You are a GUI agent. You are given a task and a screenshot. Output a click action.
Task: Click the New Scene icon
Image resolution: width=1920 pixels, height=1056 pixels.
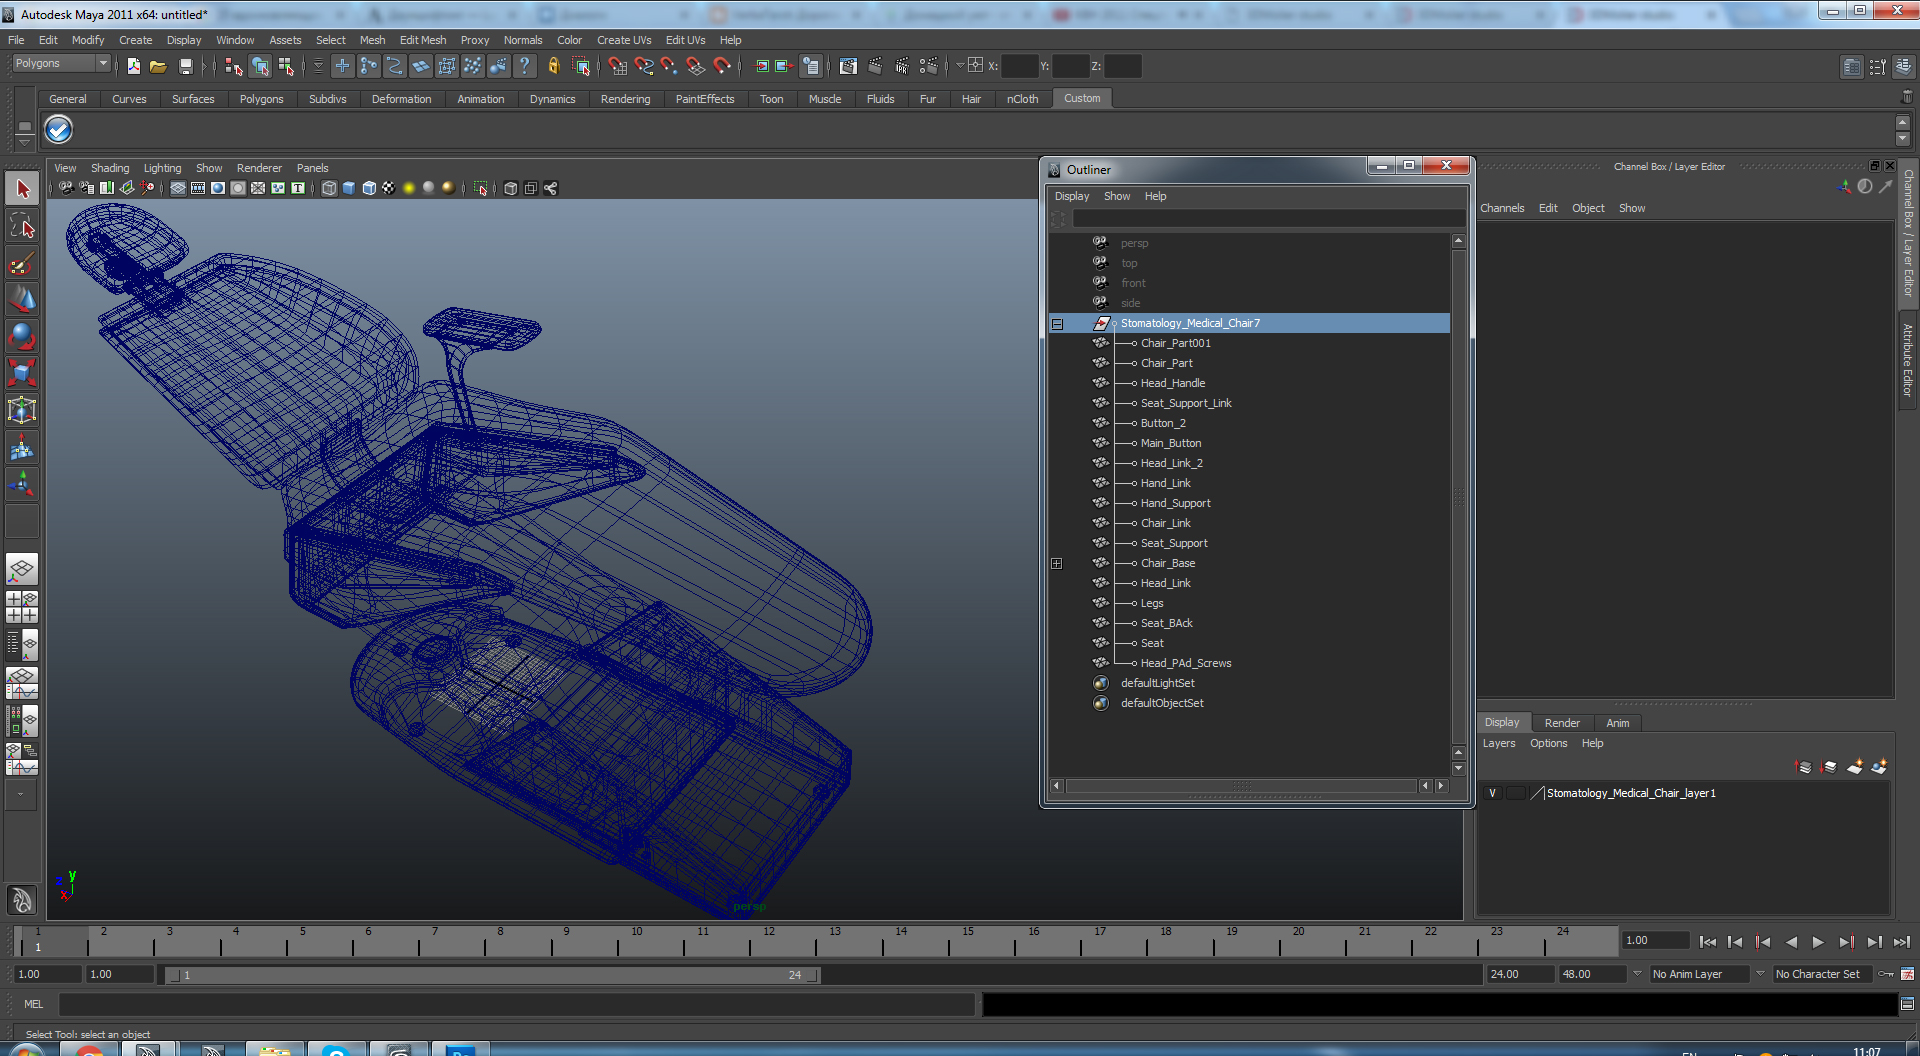coord(133,66)
